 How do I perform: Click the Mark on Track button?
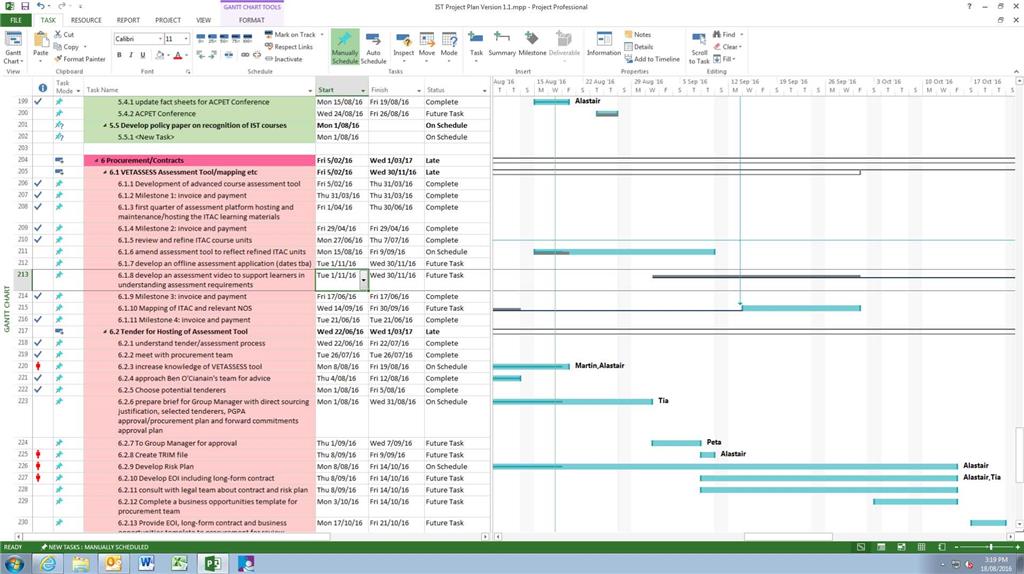click(293, 35)
